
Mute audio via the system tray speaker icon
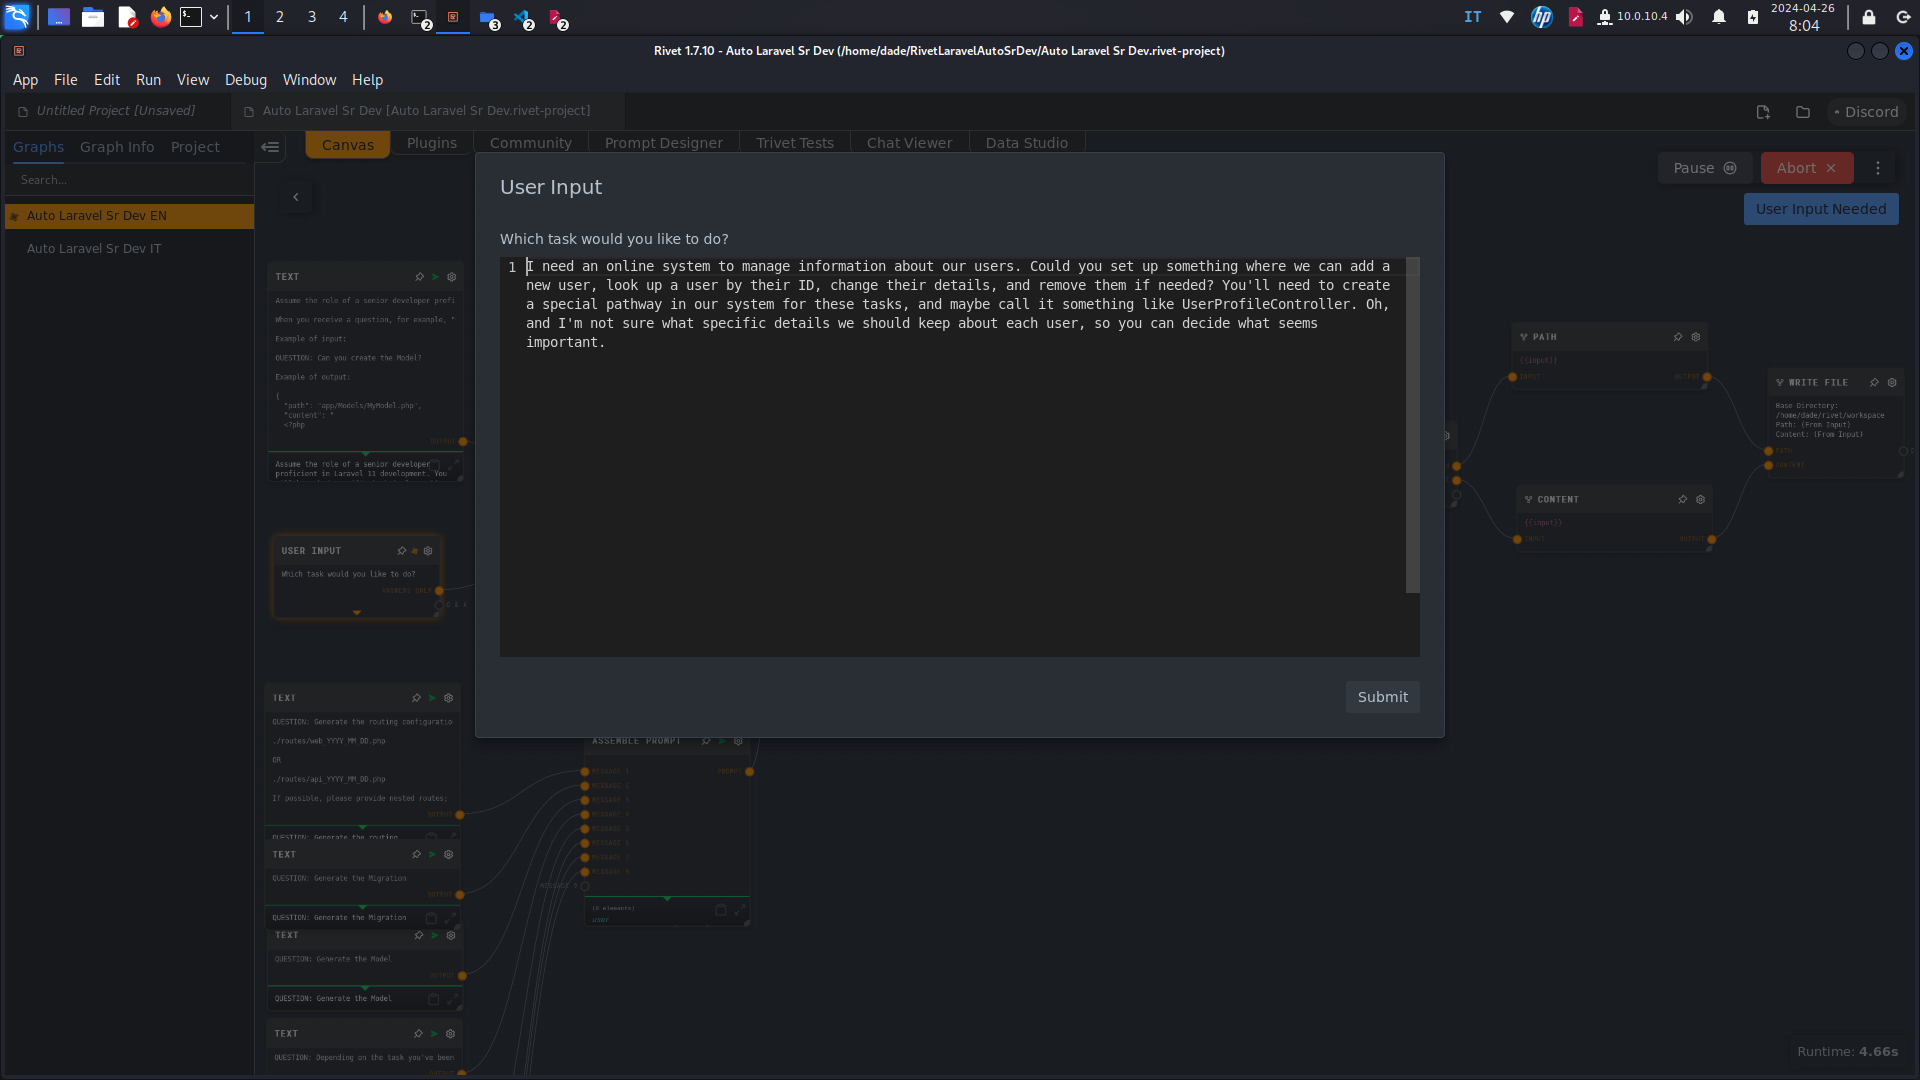pyautogui.click(x=1685, y=17)
